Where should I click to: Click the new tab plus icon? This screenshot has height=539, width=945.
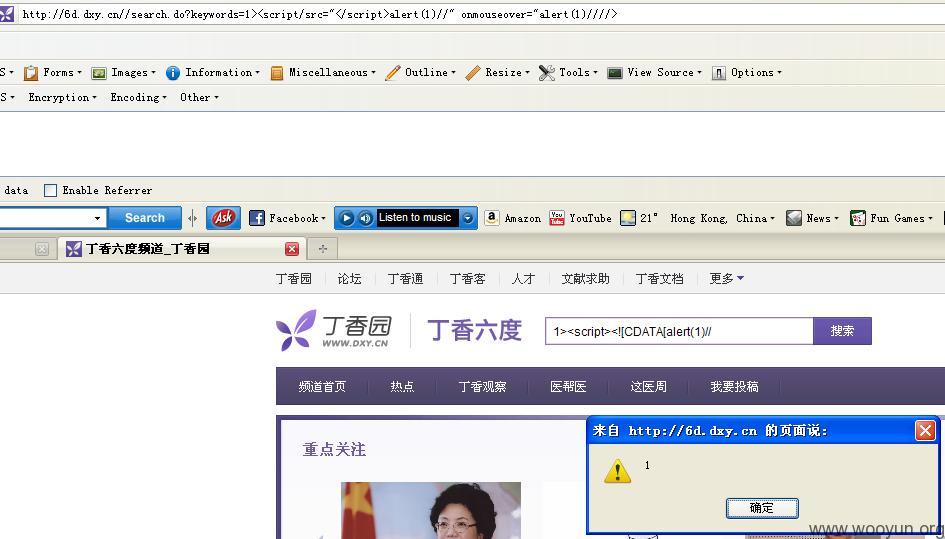coord(322,248)
